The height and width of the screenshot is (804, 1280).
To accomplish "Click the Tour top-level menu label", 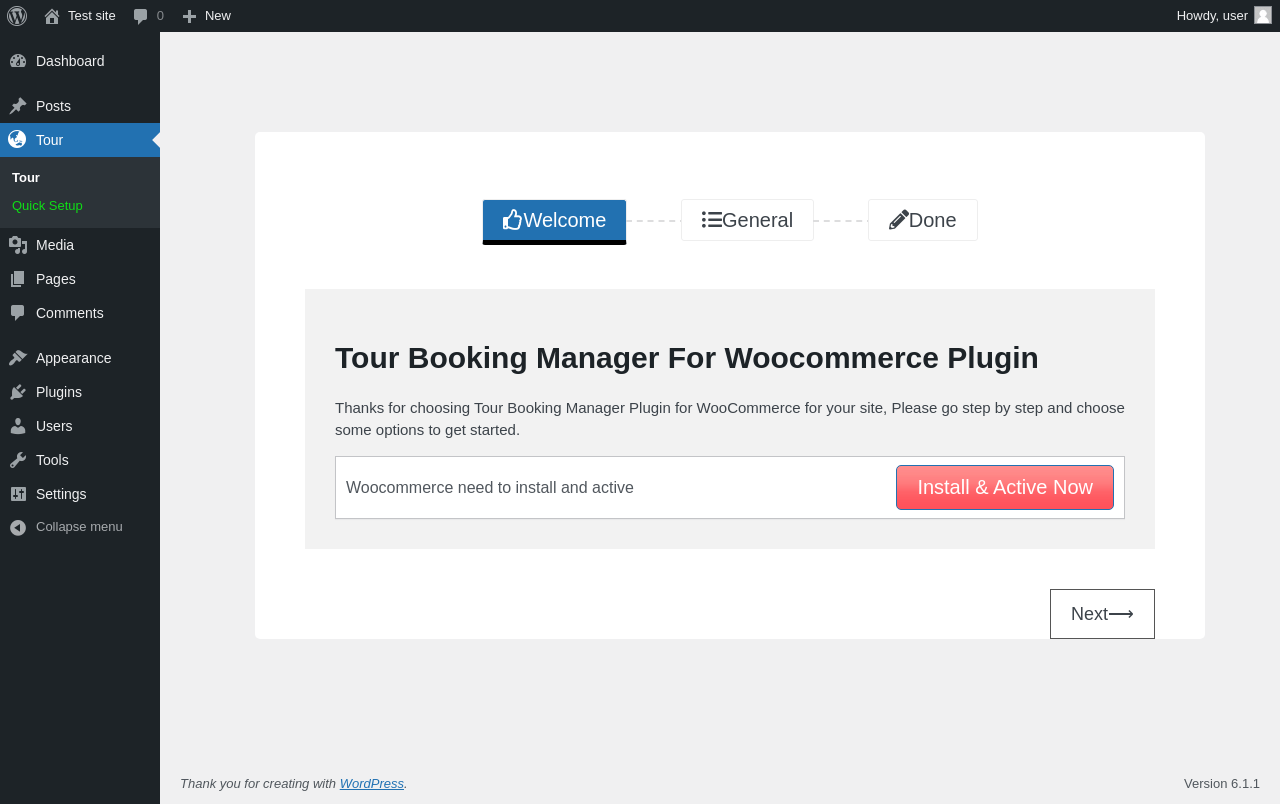I will tap(80, 140).
